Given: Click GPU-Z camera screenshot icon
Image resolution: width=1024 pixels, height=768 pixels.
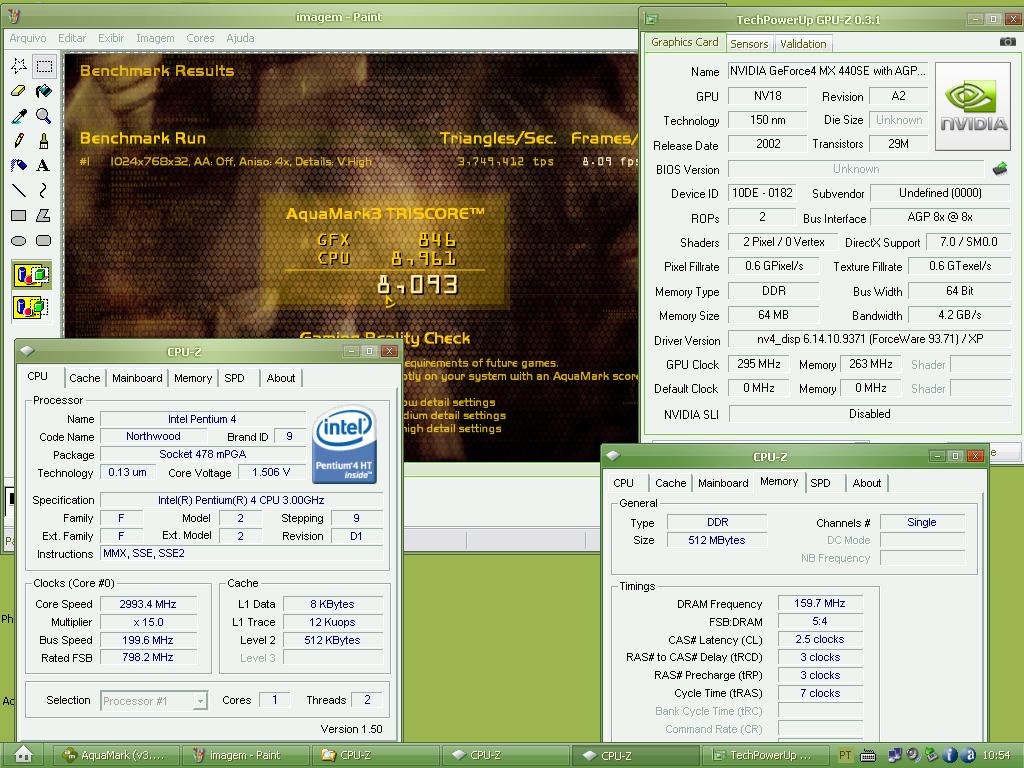Looking at the screenshot, I should point(1008,42).
